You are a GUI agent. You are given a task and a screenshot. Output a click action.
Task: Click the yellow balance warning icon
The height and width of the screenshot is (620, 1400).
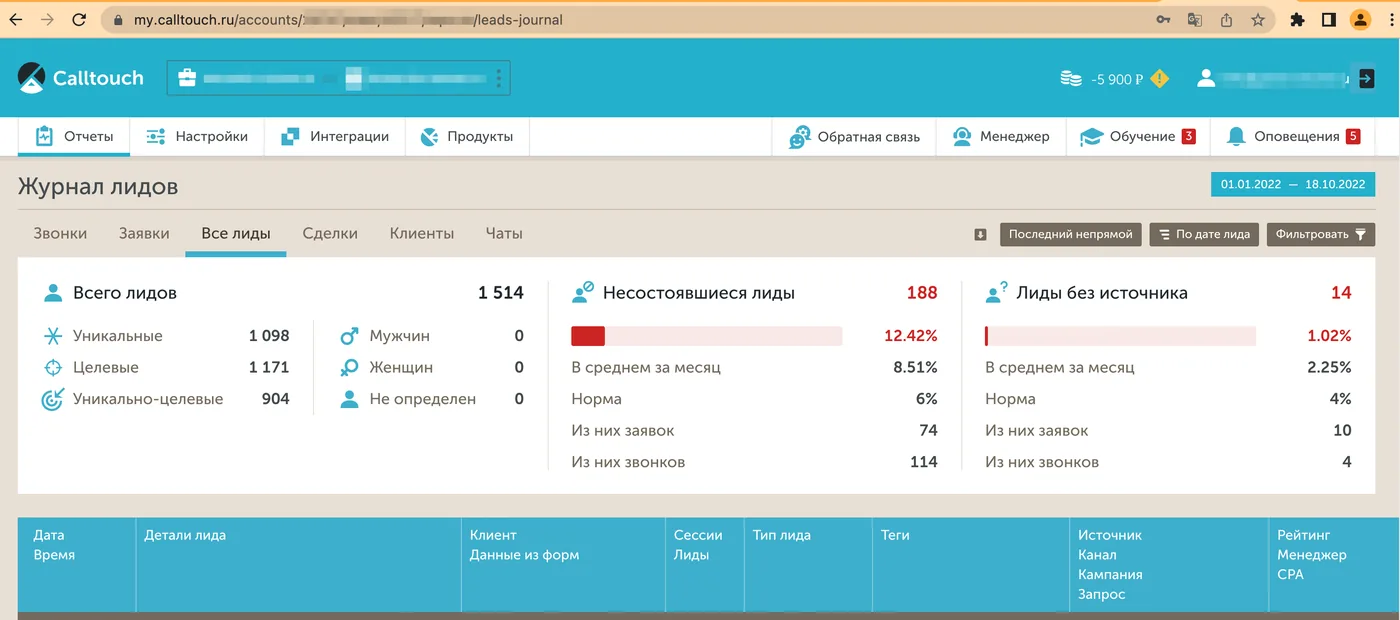coord(1159,79)
